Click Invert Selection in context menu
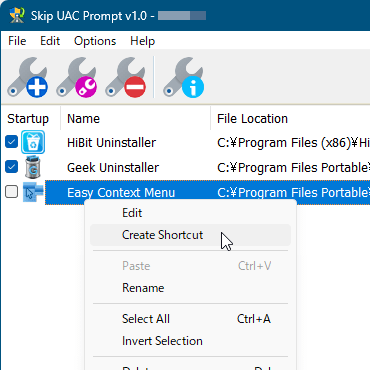The image size is (370, 370). 190,341
